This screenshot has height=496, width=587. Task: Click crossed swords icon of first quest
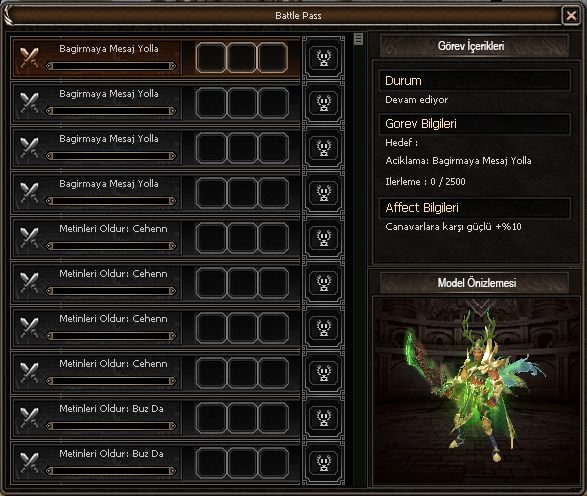[29, 57]
